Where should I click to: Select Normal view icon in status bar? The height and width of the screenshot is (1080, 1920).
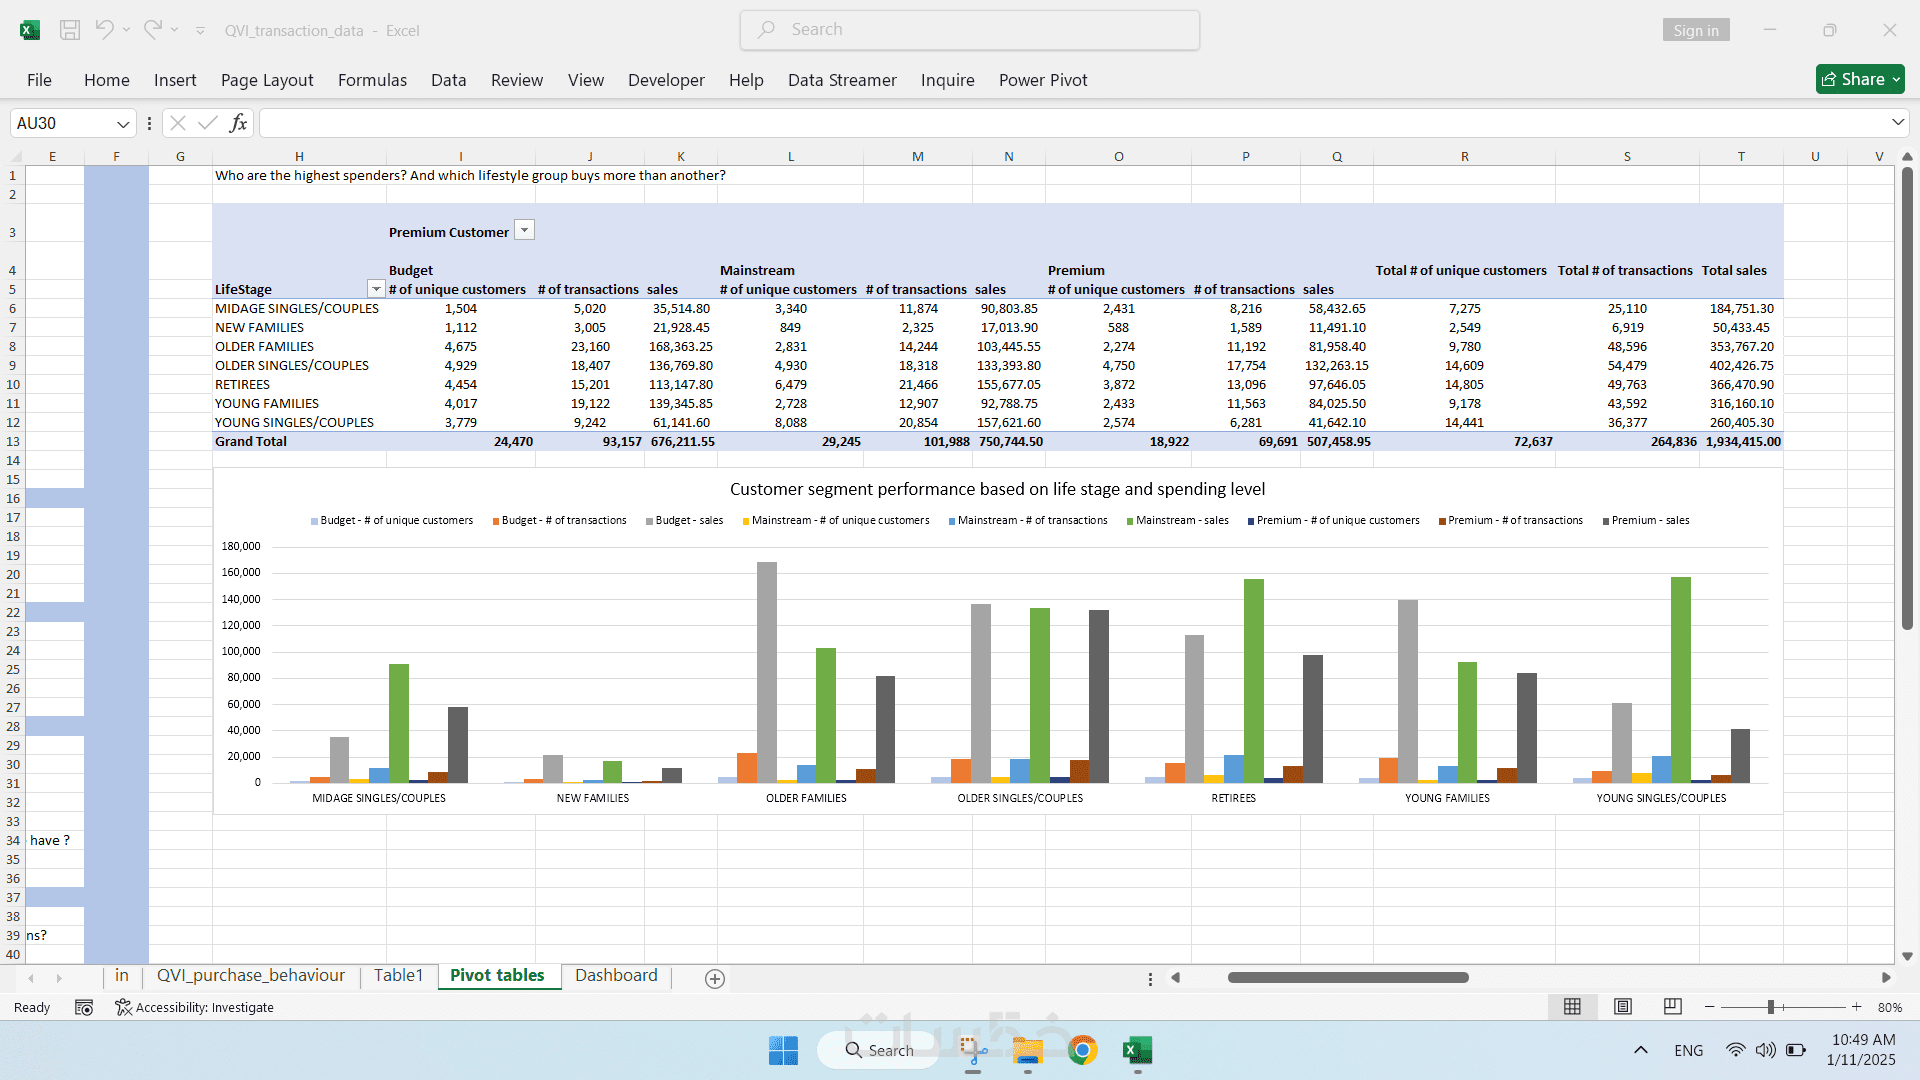pos(1572,1007)
